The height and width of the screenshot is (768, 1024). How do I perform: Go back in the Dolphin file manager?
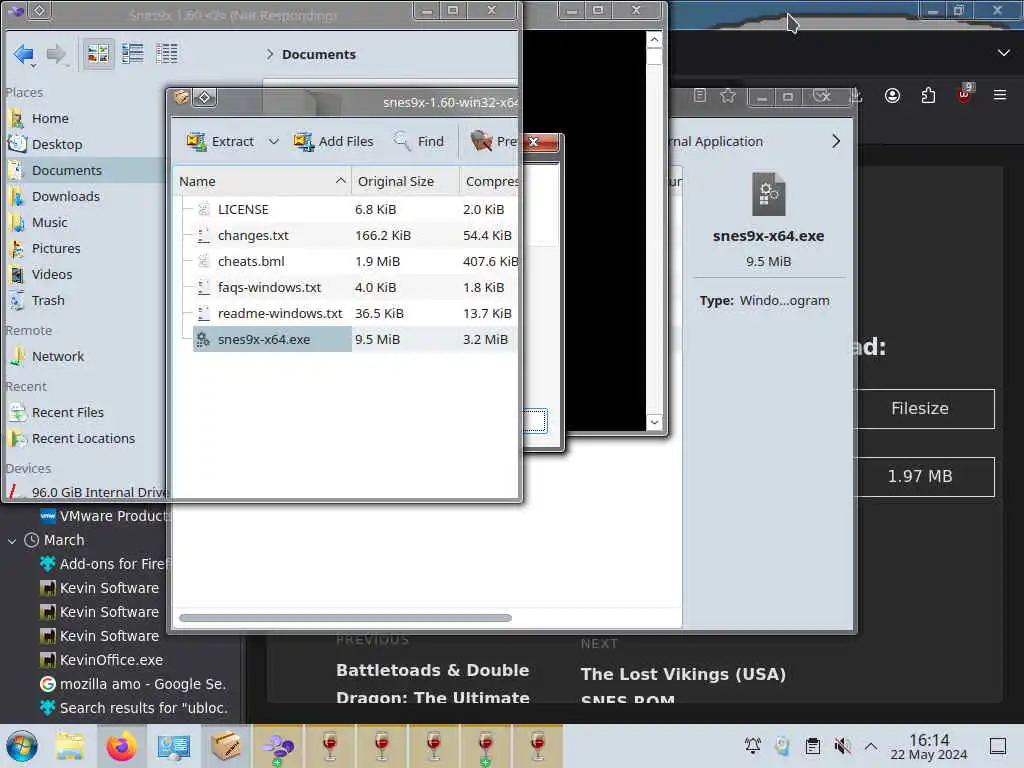click(x=24, y=54)
